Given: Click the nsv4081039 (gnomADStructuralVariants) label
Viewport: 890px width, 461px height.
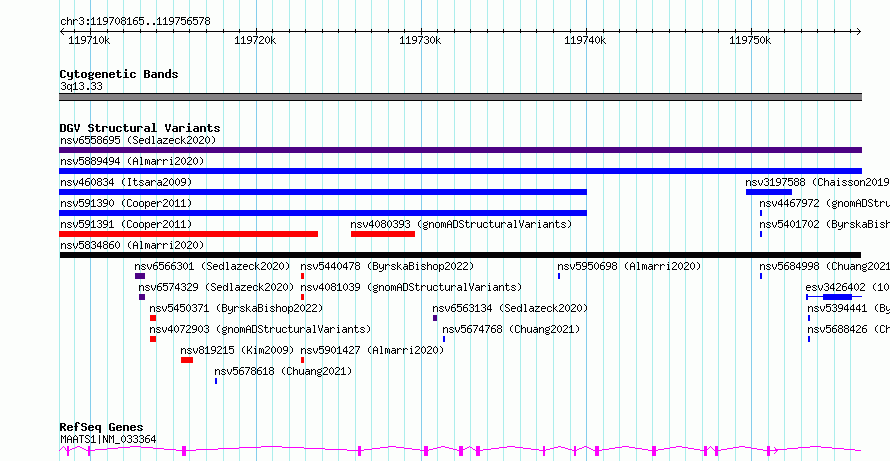Looking at the screenshot, I should click(411, 287).
